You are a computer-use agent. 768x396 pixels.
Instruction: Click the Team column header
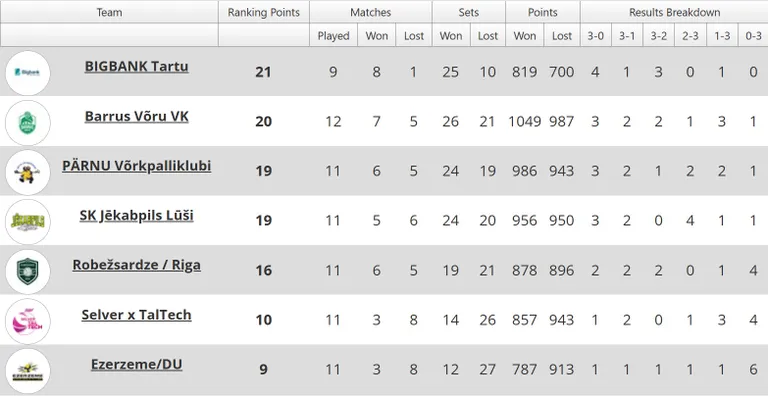[109, 12]
